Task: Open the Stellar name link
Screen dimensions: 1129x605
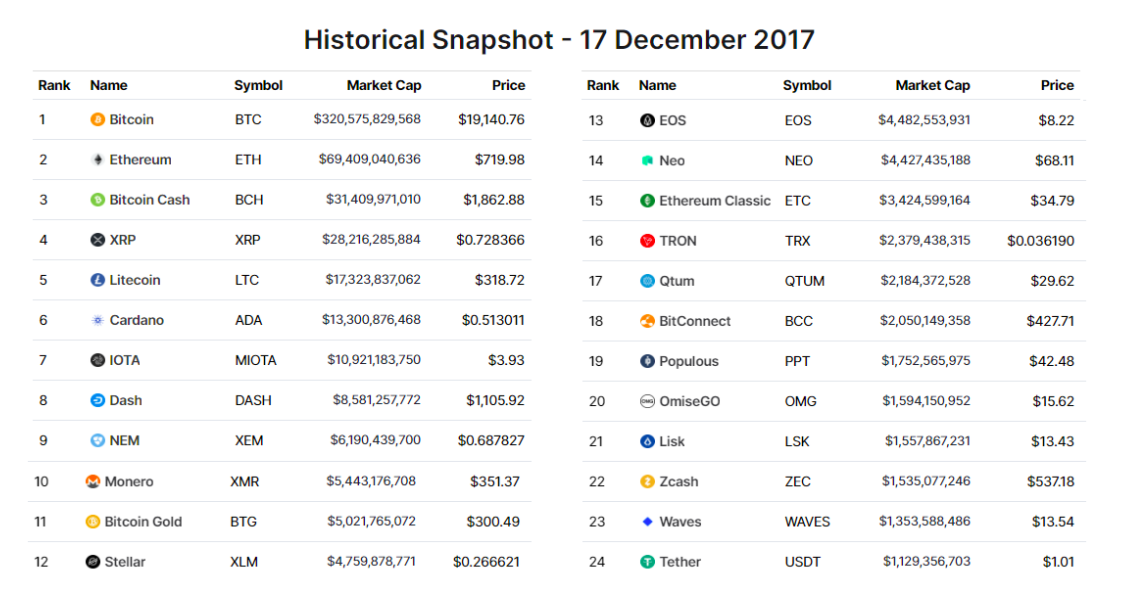Action: tap(125, 562)
